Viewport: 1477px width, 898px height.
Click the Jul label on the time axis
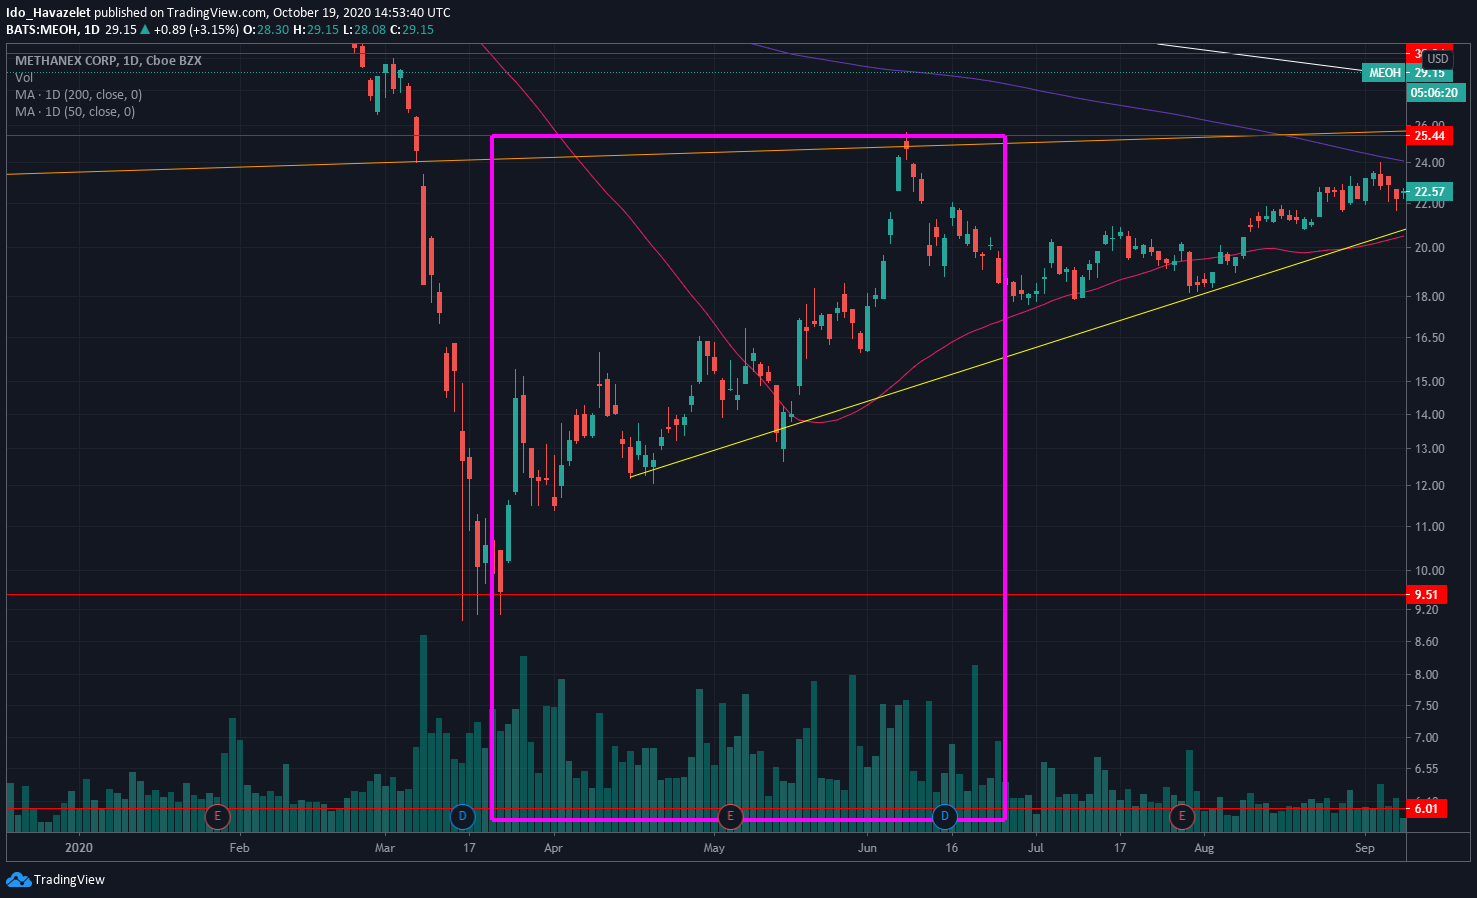1036,848
